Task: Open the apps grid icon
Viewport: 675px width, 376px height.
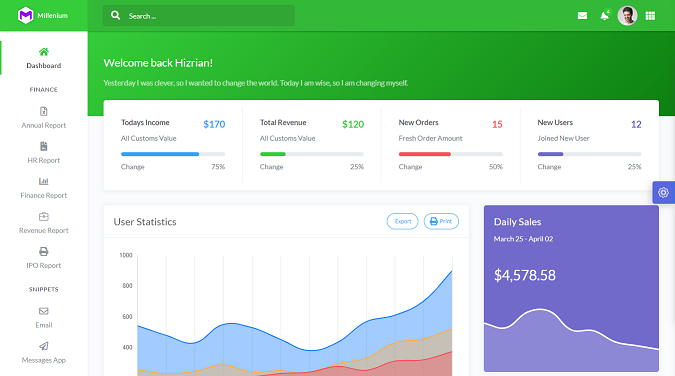Action: (650, 16)
